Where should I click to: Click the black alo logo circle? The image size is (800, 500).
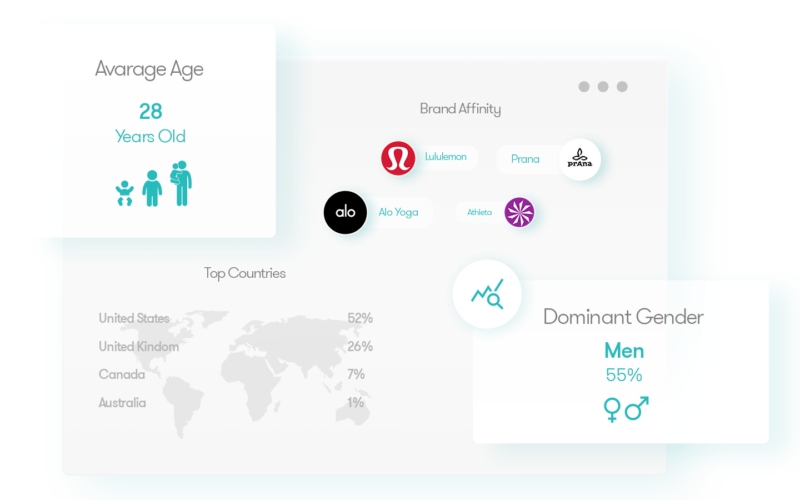click(x=345, y=212)
